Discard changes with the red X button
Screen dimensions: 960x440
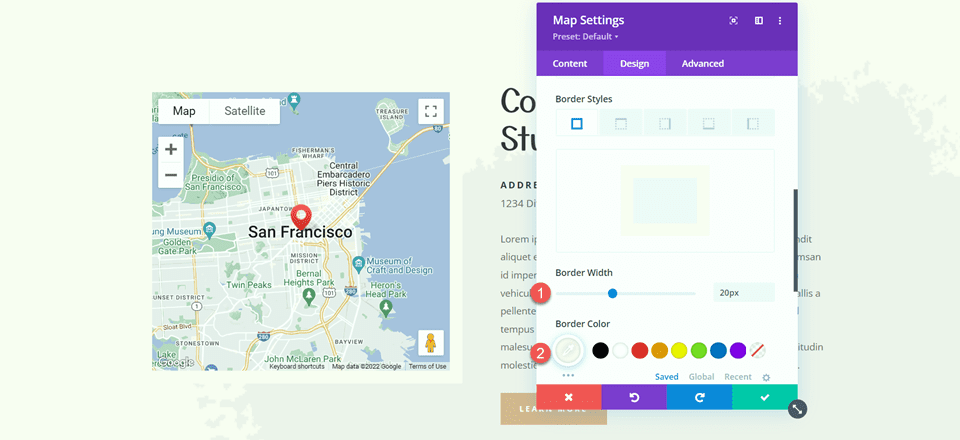569,397
